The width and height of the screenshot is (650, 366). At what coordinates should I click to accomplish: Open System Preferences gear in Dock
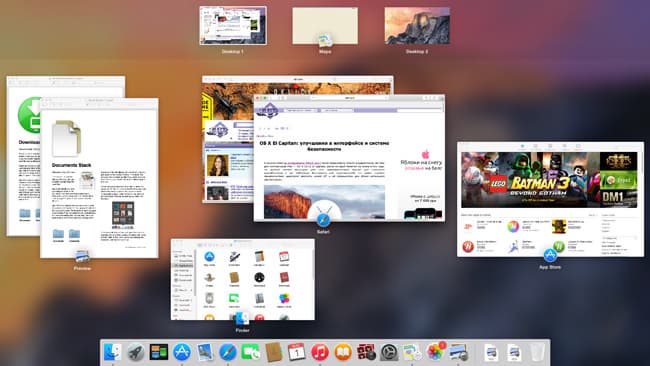pyautogui.click(x=389, y=352)
